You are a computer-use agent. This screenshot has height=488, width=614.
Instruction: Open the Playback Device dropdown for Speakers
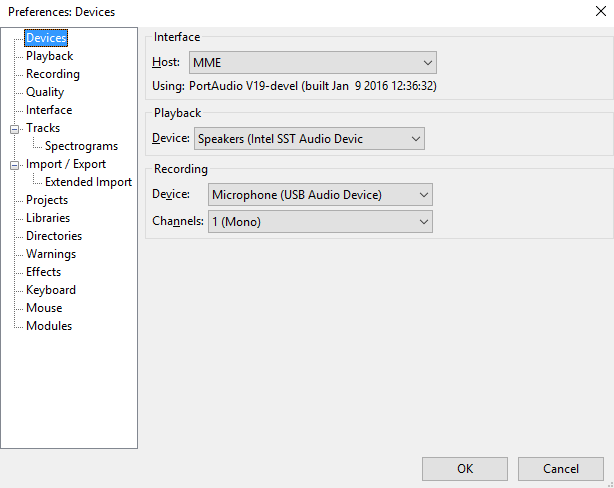pyautogui.click(x=309, y=139)
